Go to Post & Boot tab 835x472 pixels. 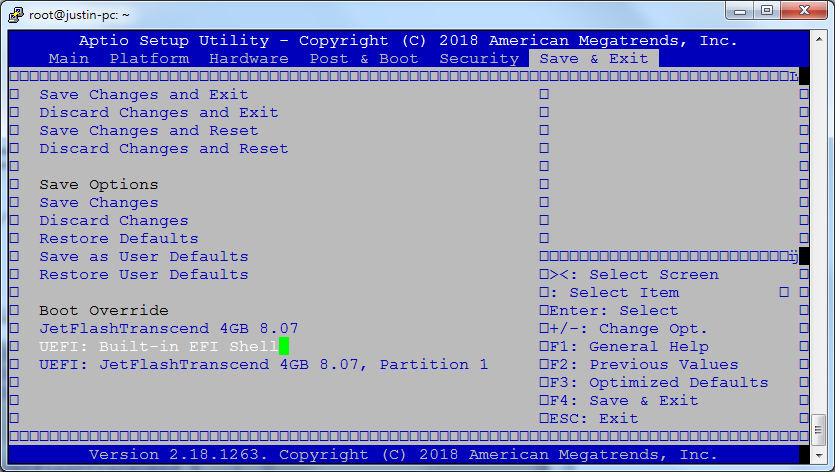pos(364,59)
